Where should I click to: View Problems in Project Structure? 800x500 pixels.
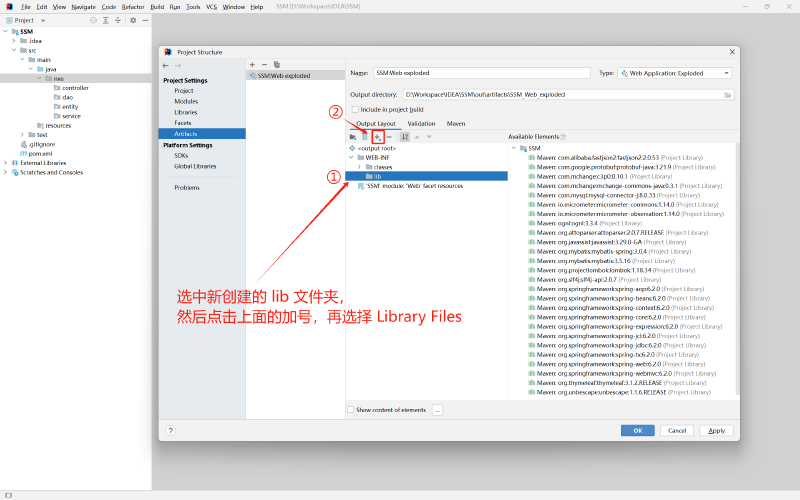click(x=187, y=188)
